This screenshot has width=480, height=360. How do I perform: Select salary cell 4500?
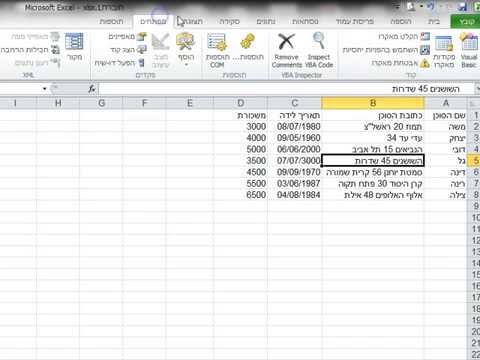tap(240, 172)
